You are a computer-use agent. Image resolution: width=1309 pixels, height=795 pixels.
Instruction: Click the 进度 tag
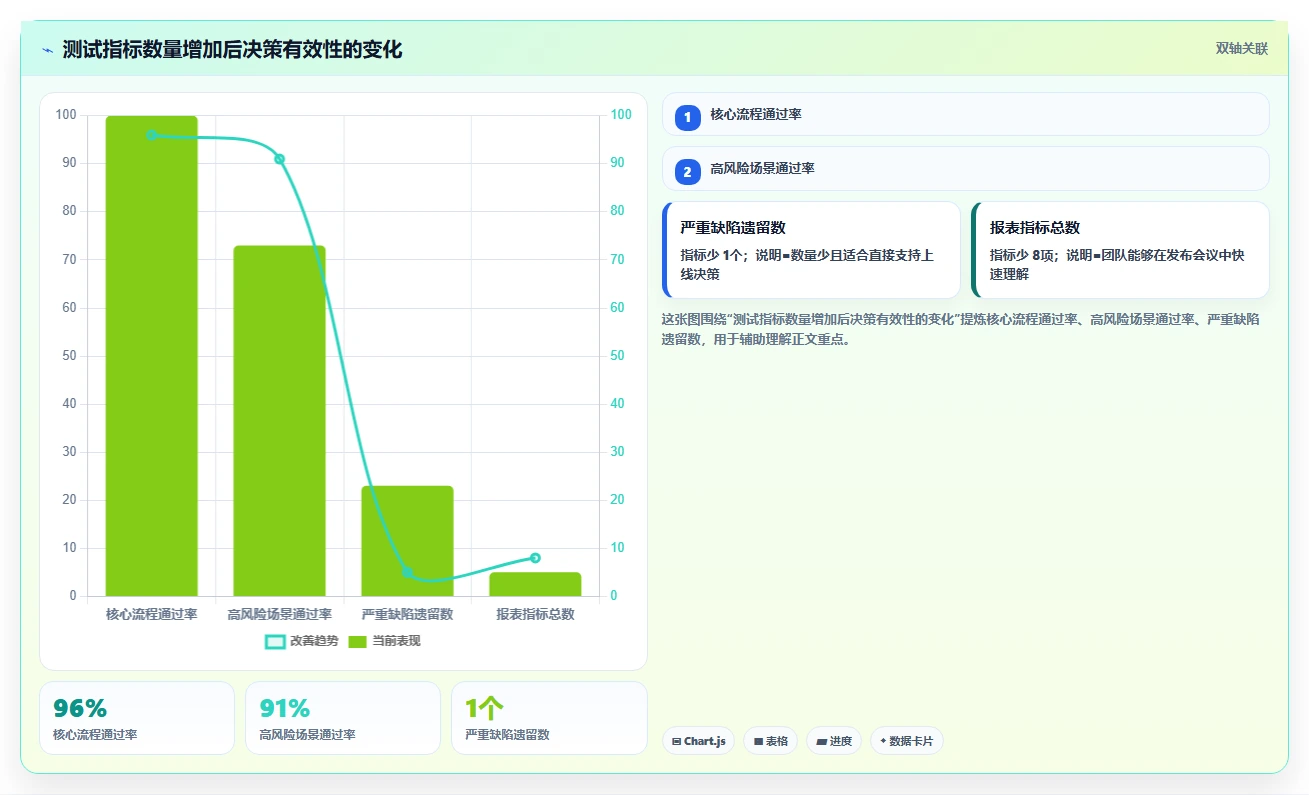point(834,741)
